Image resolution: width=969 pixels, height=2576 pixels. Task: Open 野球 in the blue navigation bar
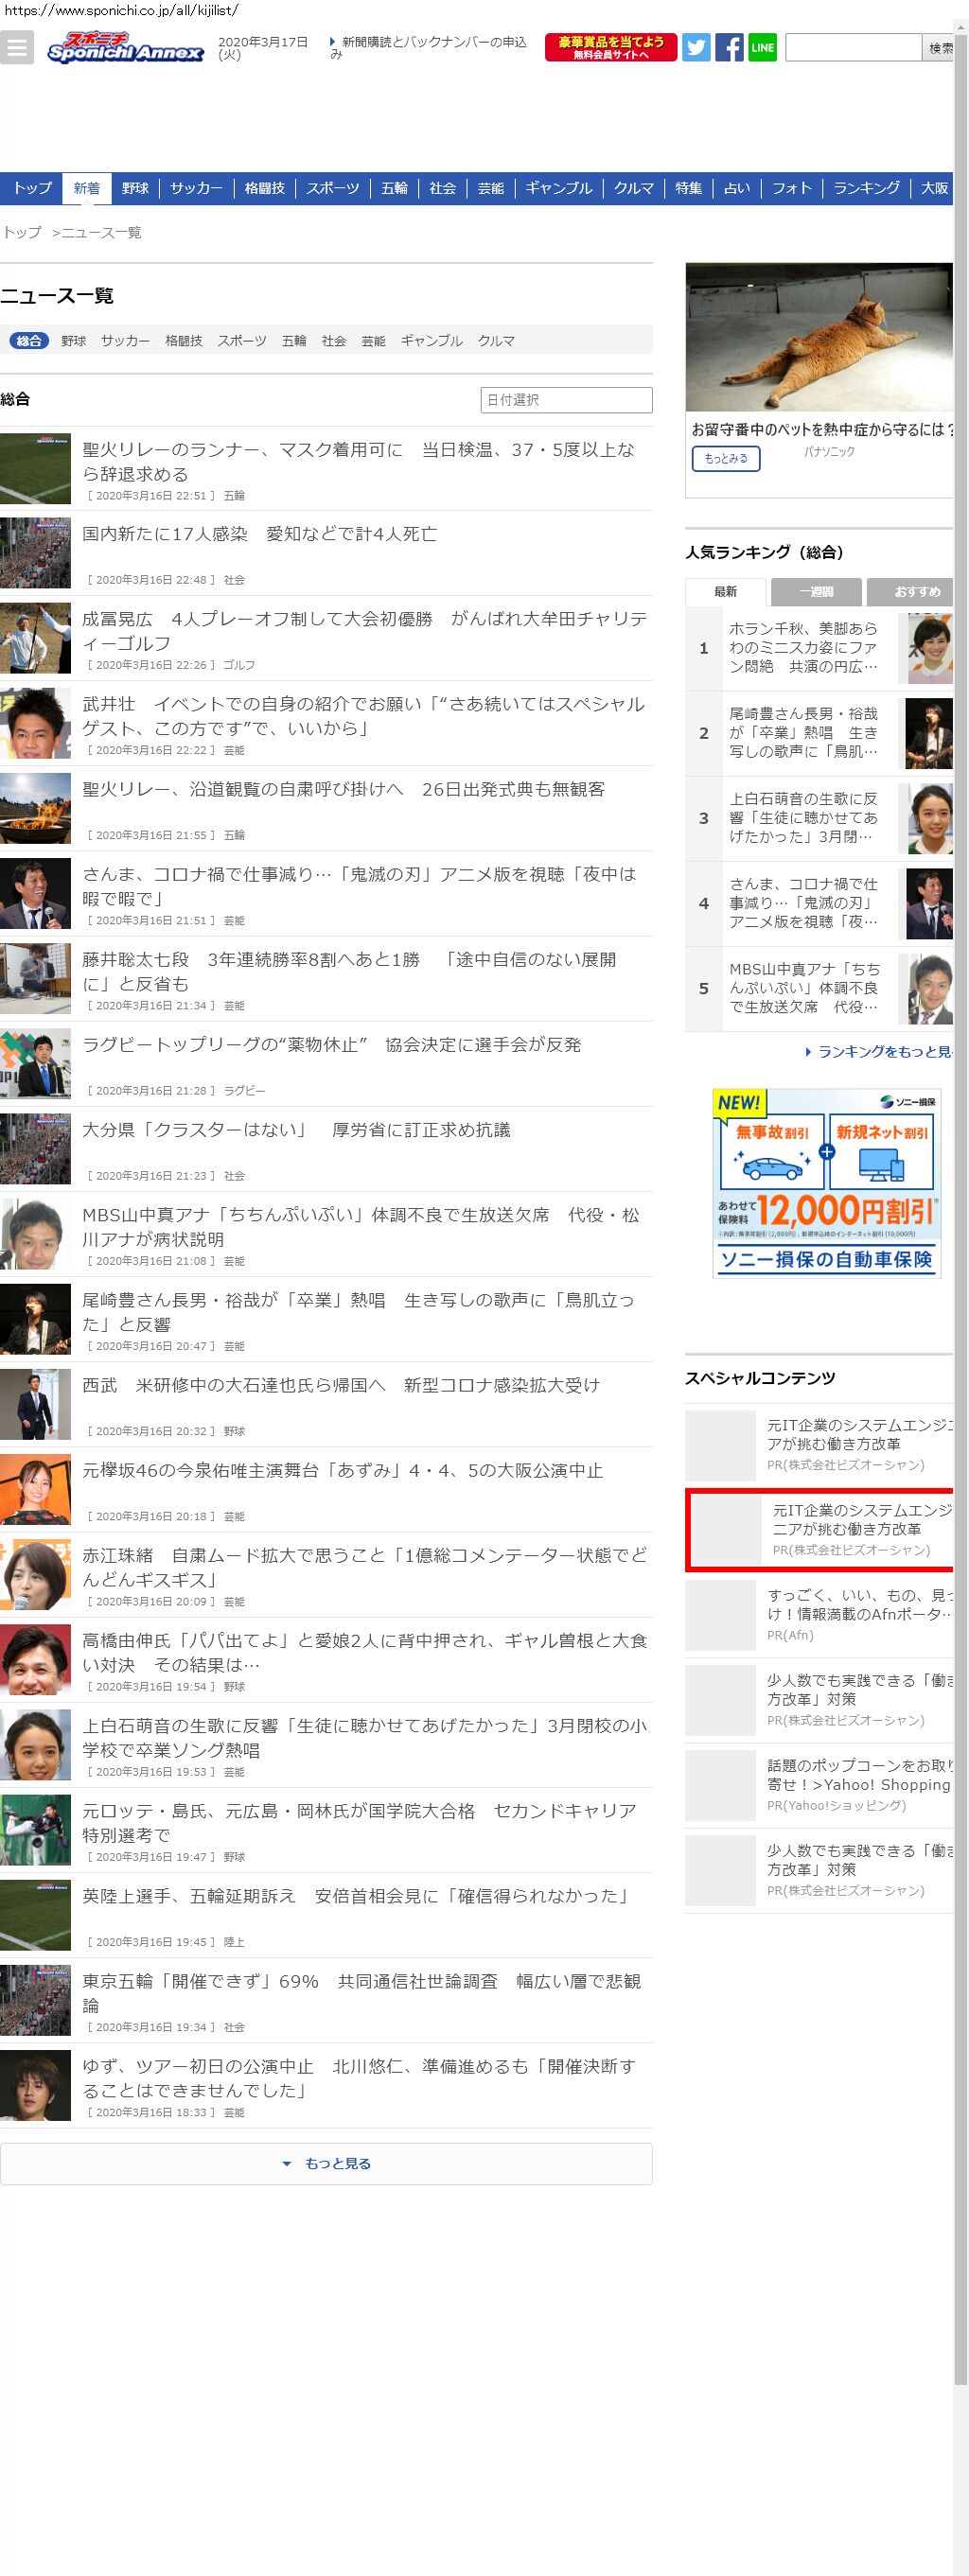tap(135, 188)
